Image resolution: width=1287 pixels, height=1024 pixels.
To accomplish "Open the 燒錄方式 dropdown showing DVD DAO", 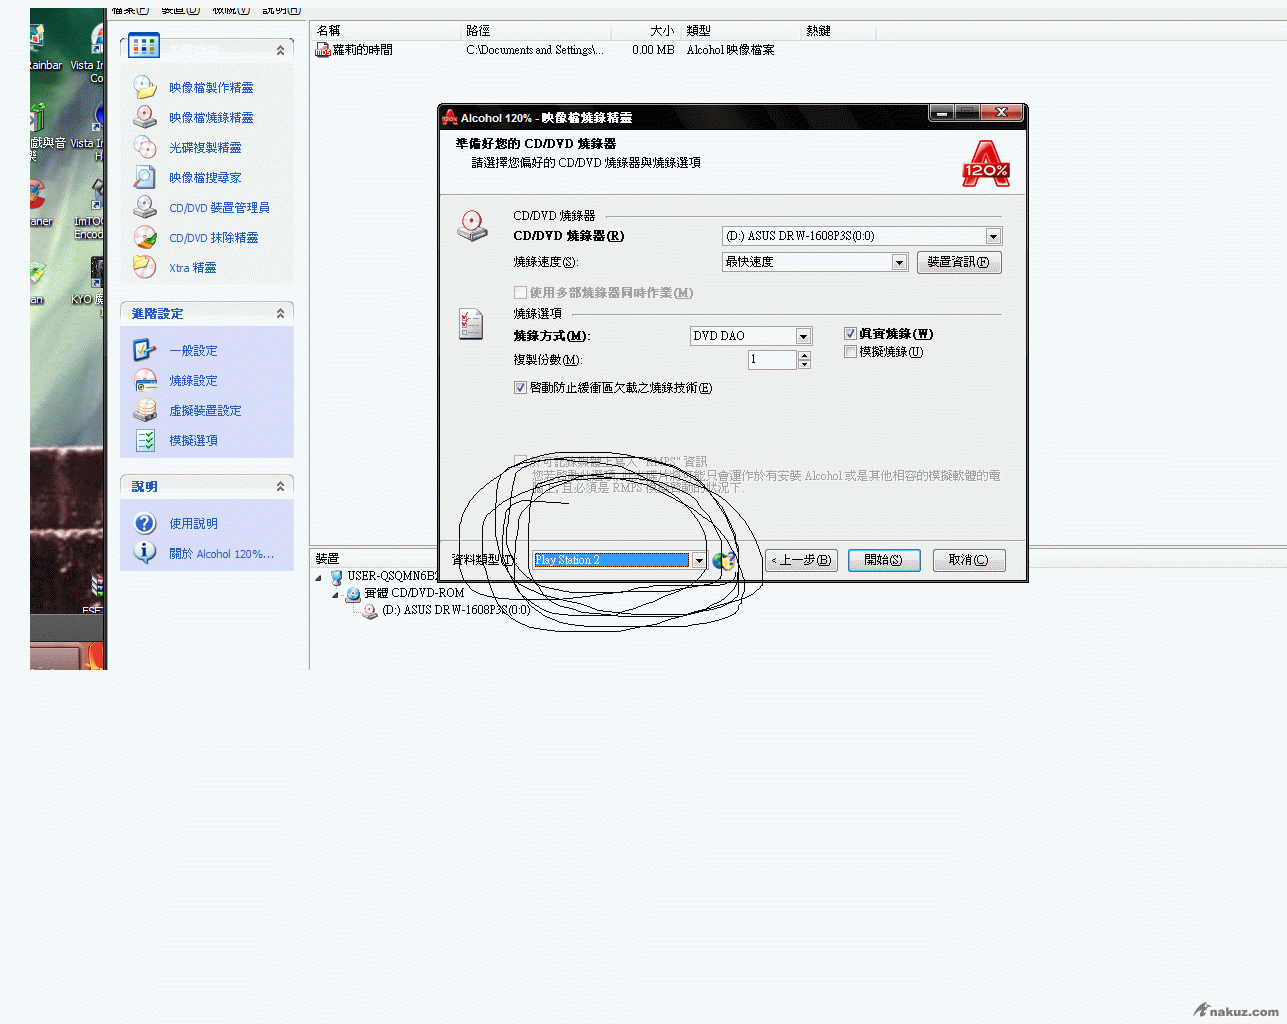I will tap(803, 336).
